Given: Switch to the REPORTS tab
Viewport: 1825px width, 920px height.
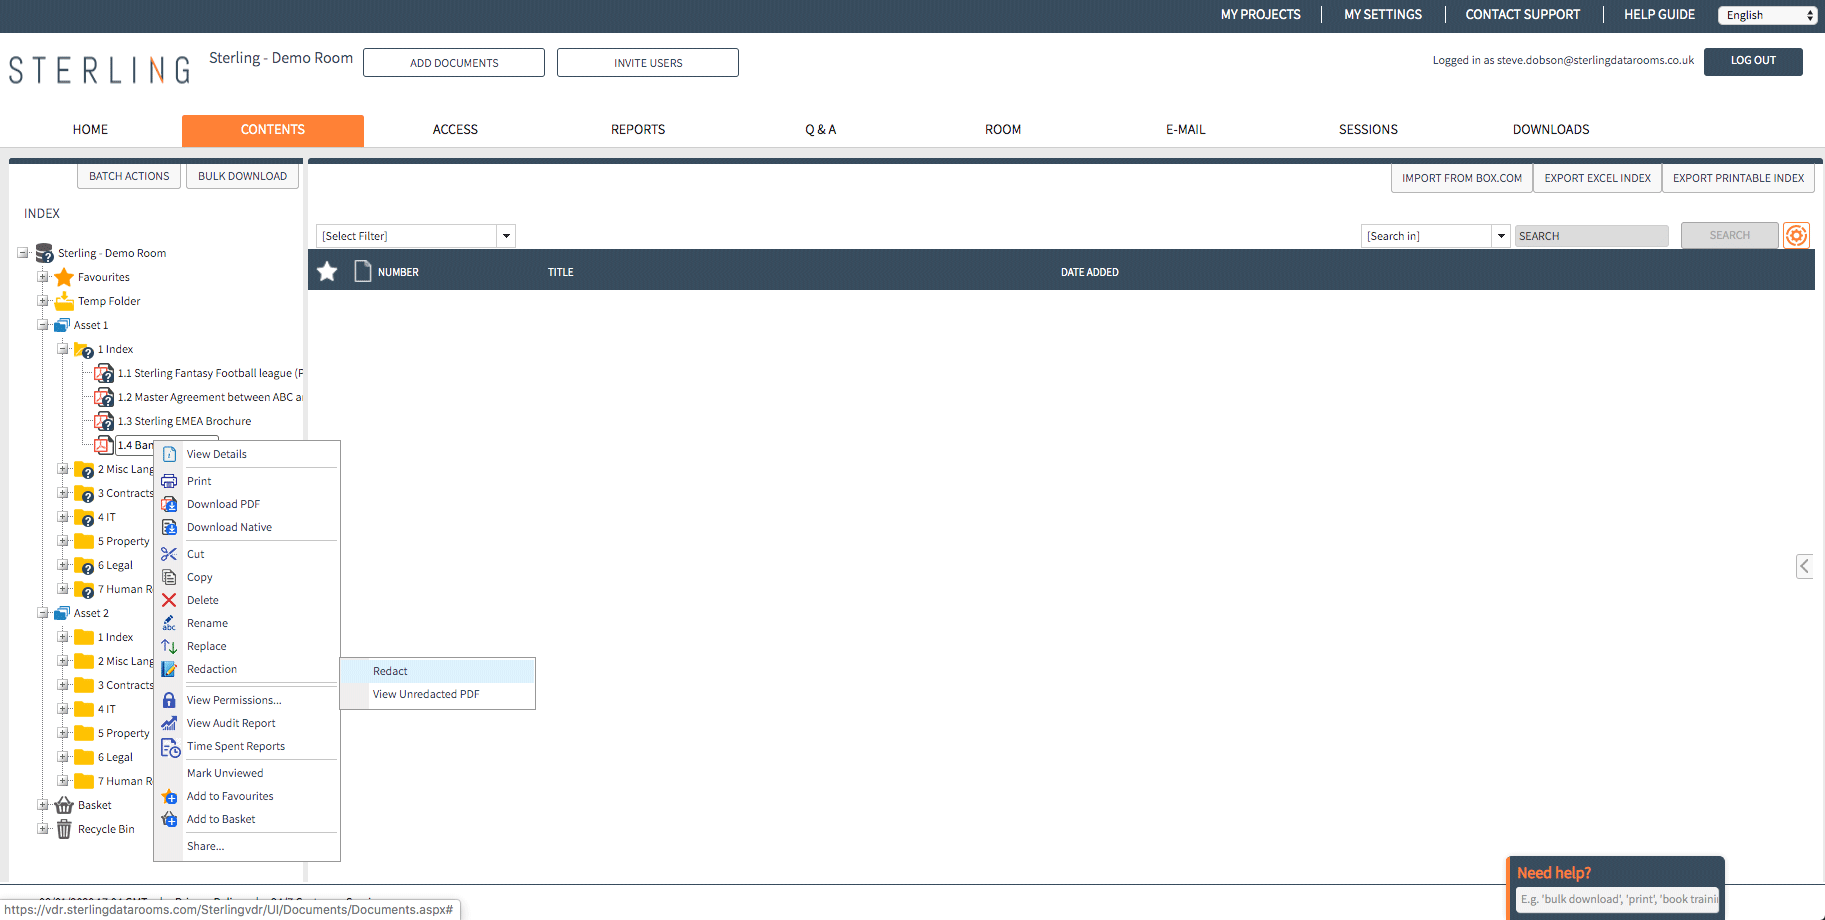Looking at the screenshot, I should point(638,130).
